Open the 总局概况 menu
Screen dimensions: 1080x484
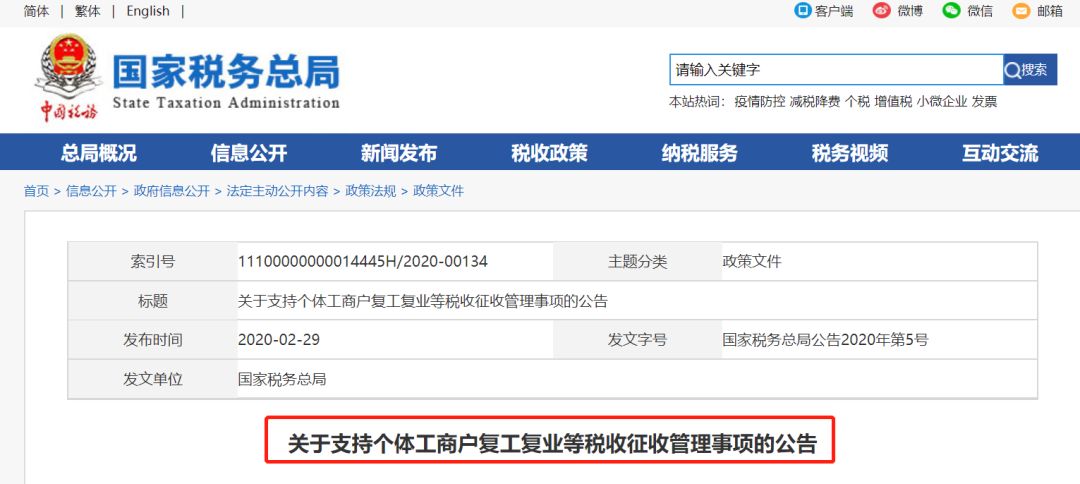[x=98, y=153]
